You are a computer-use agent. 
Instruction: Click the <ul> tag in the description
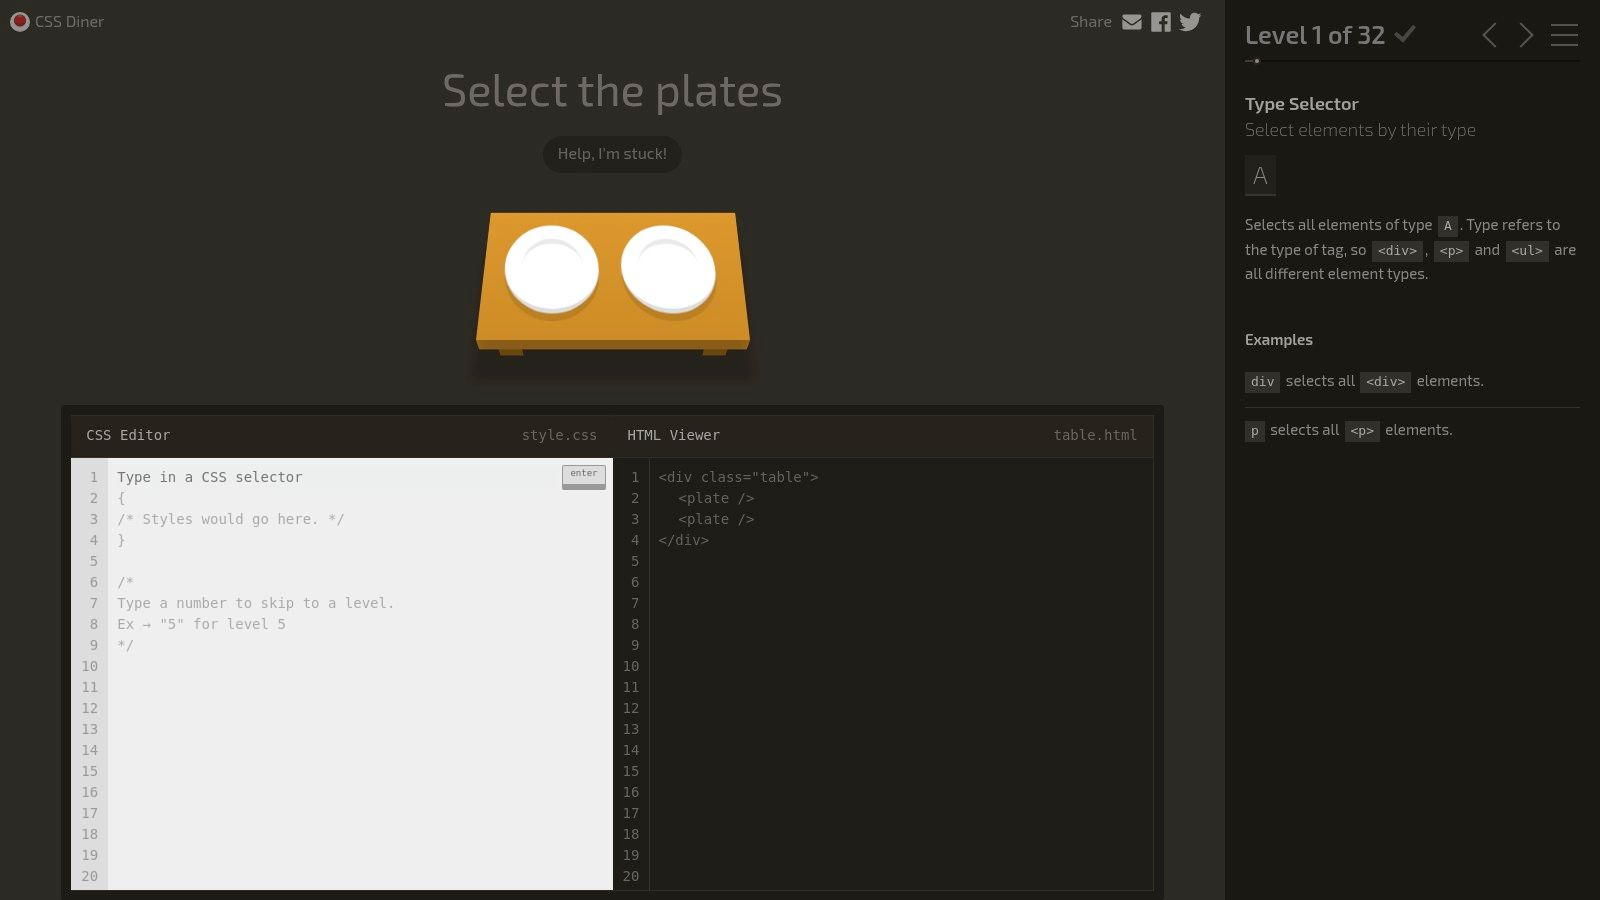click(1527, 251)
